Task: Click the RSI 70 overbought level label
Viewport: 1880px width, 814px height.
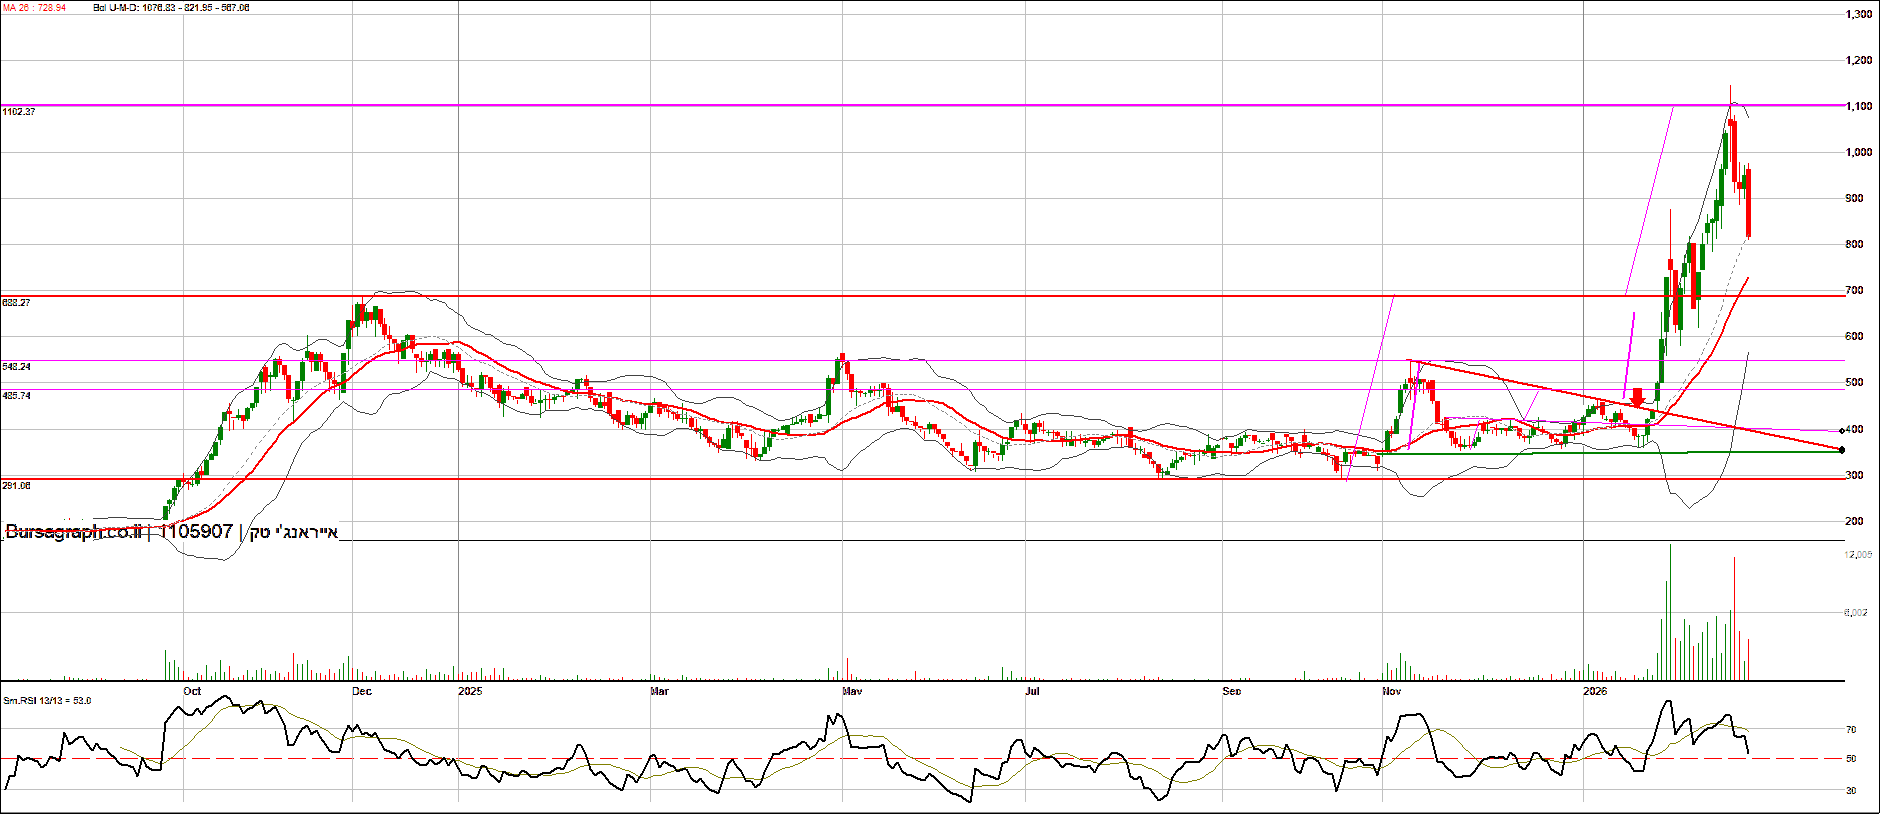Action: 1851,731
